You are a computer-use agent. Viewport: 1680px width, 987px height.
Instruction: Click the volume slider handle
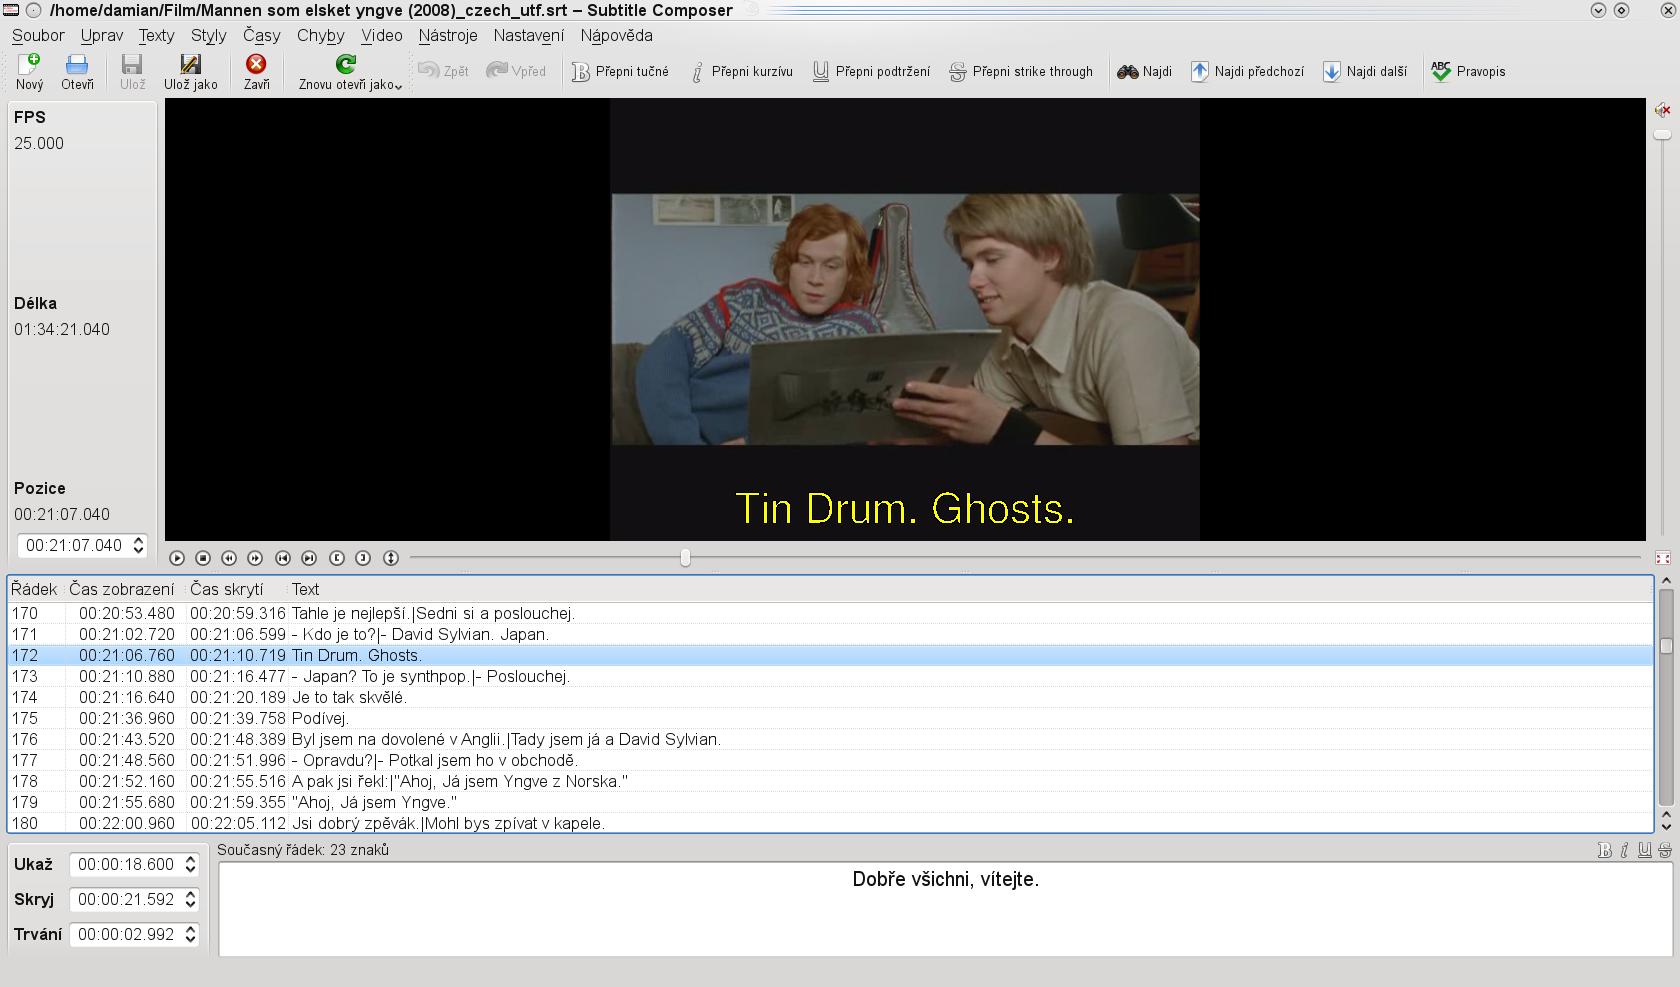click(1662, 134)
